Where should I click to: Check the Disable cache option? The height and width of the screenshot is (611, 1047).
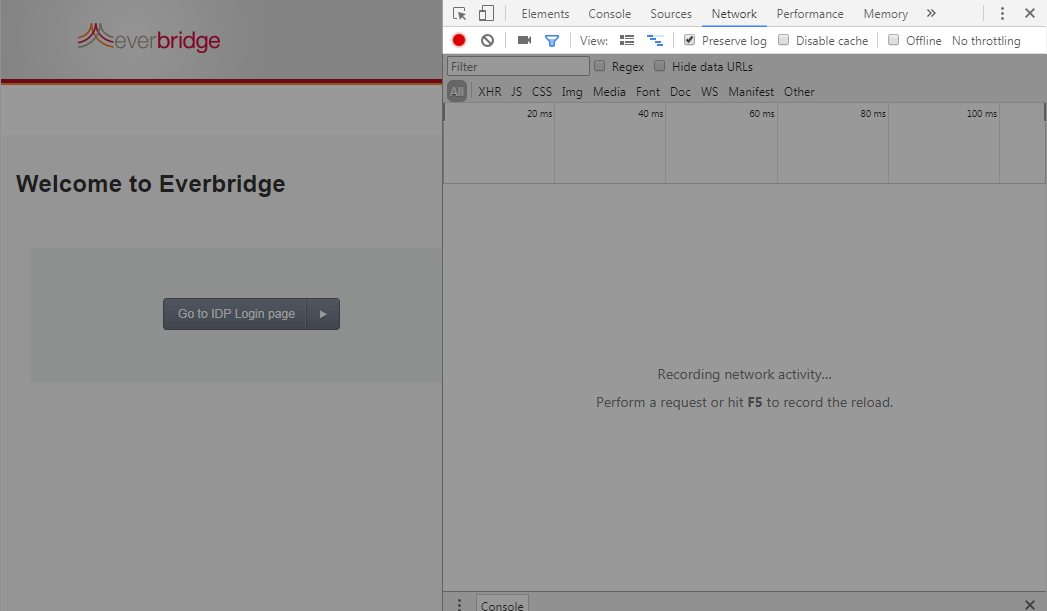click(x=783, y=39)
